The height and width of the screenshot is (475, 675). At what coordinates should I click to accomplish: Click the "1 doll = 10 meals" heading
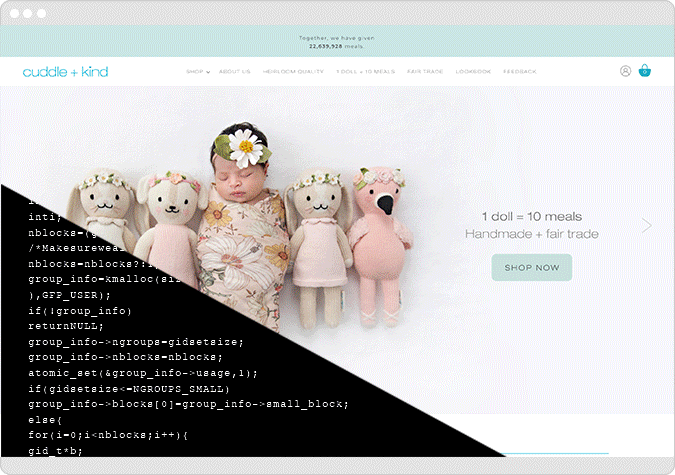(x=531, y=216)
